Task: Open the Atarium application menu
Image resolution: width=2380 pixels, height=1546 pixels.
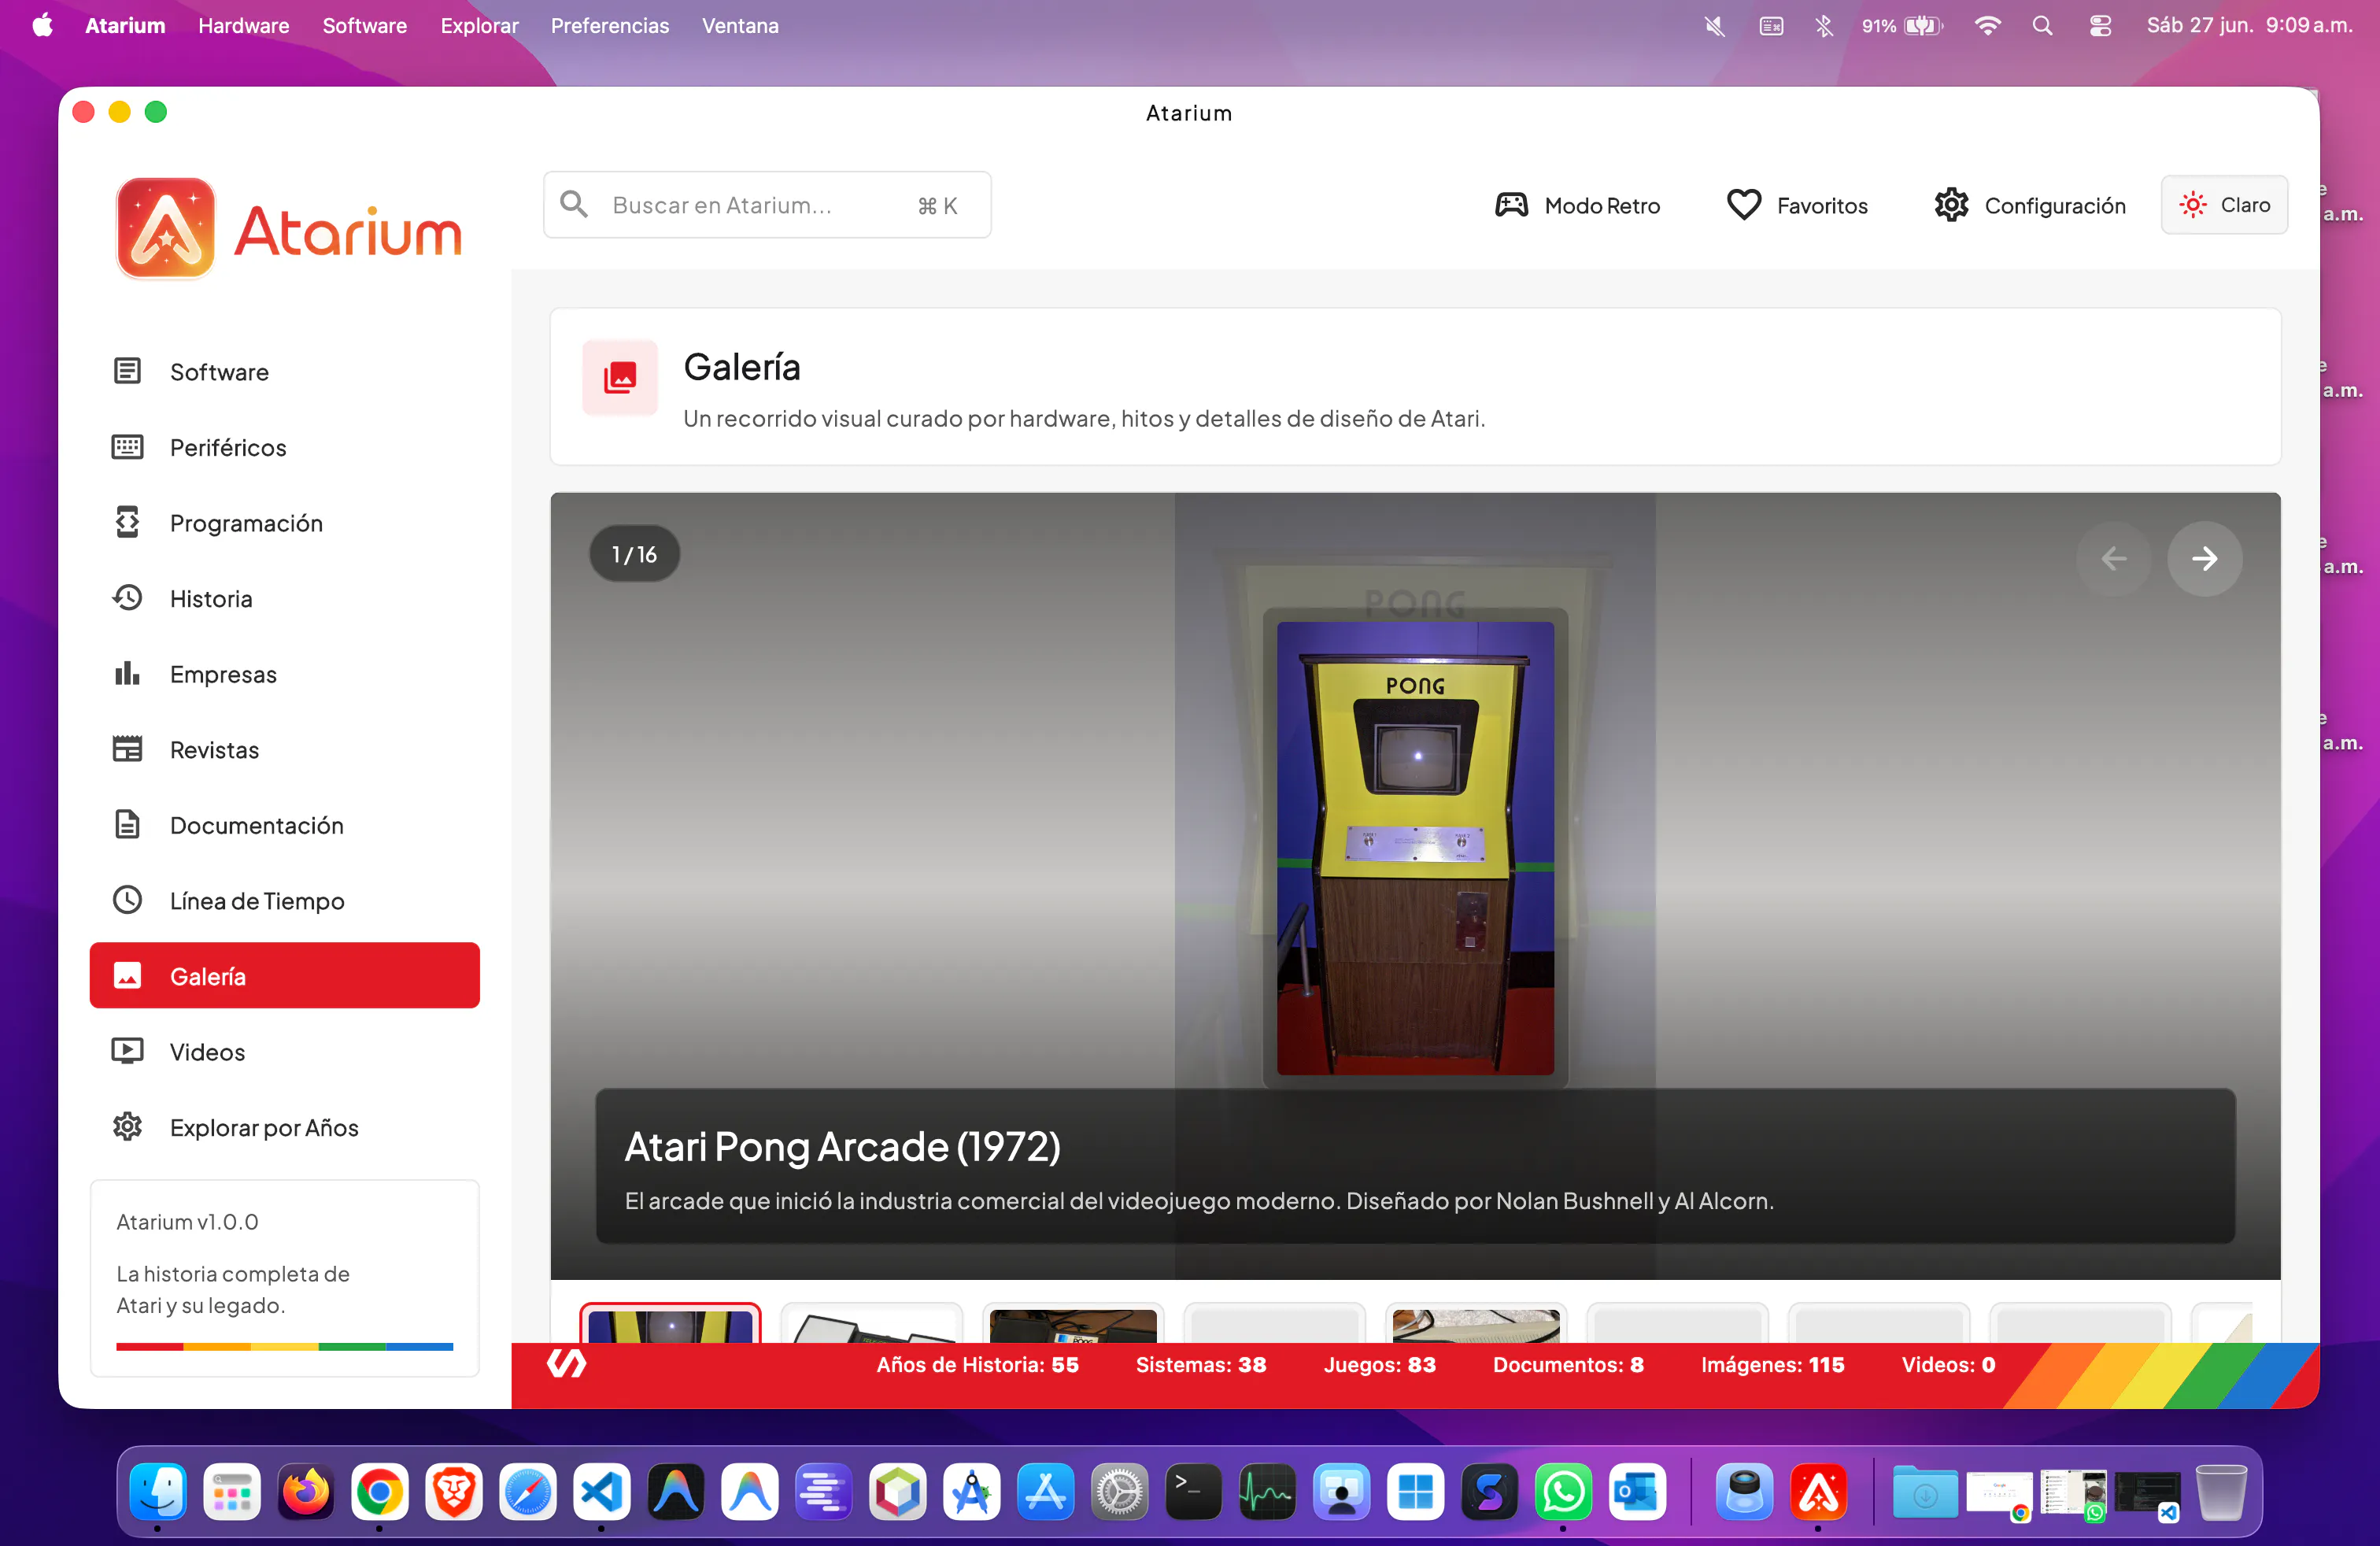Action: (125, 25)
